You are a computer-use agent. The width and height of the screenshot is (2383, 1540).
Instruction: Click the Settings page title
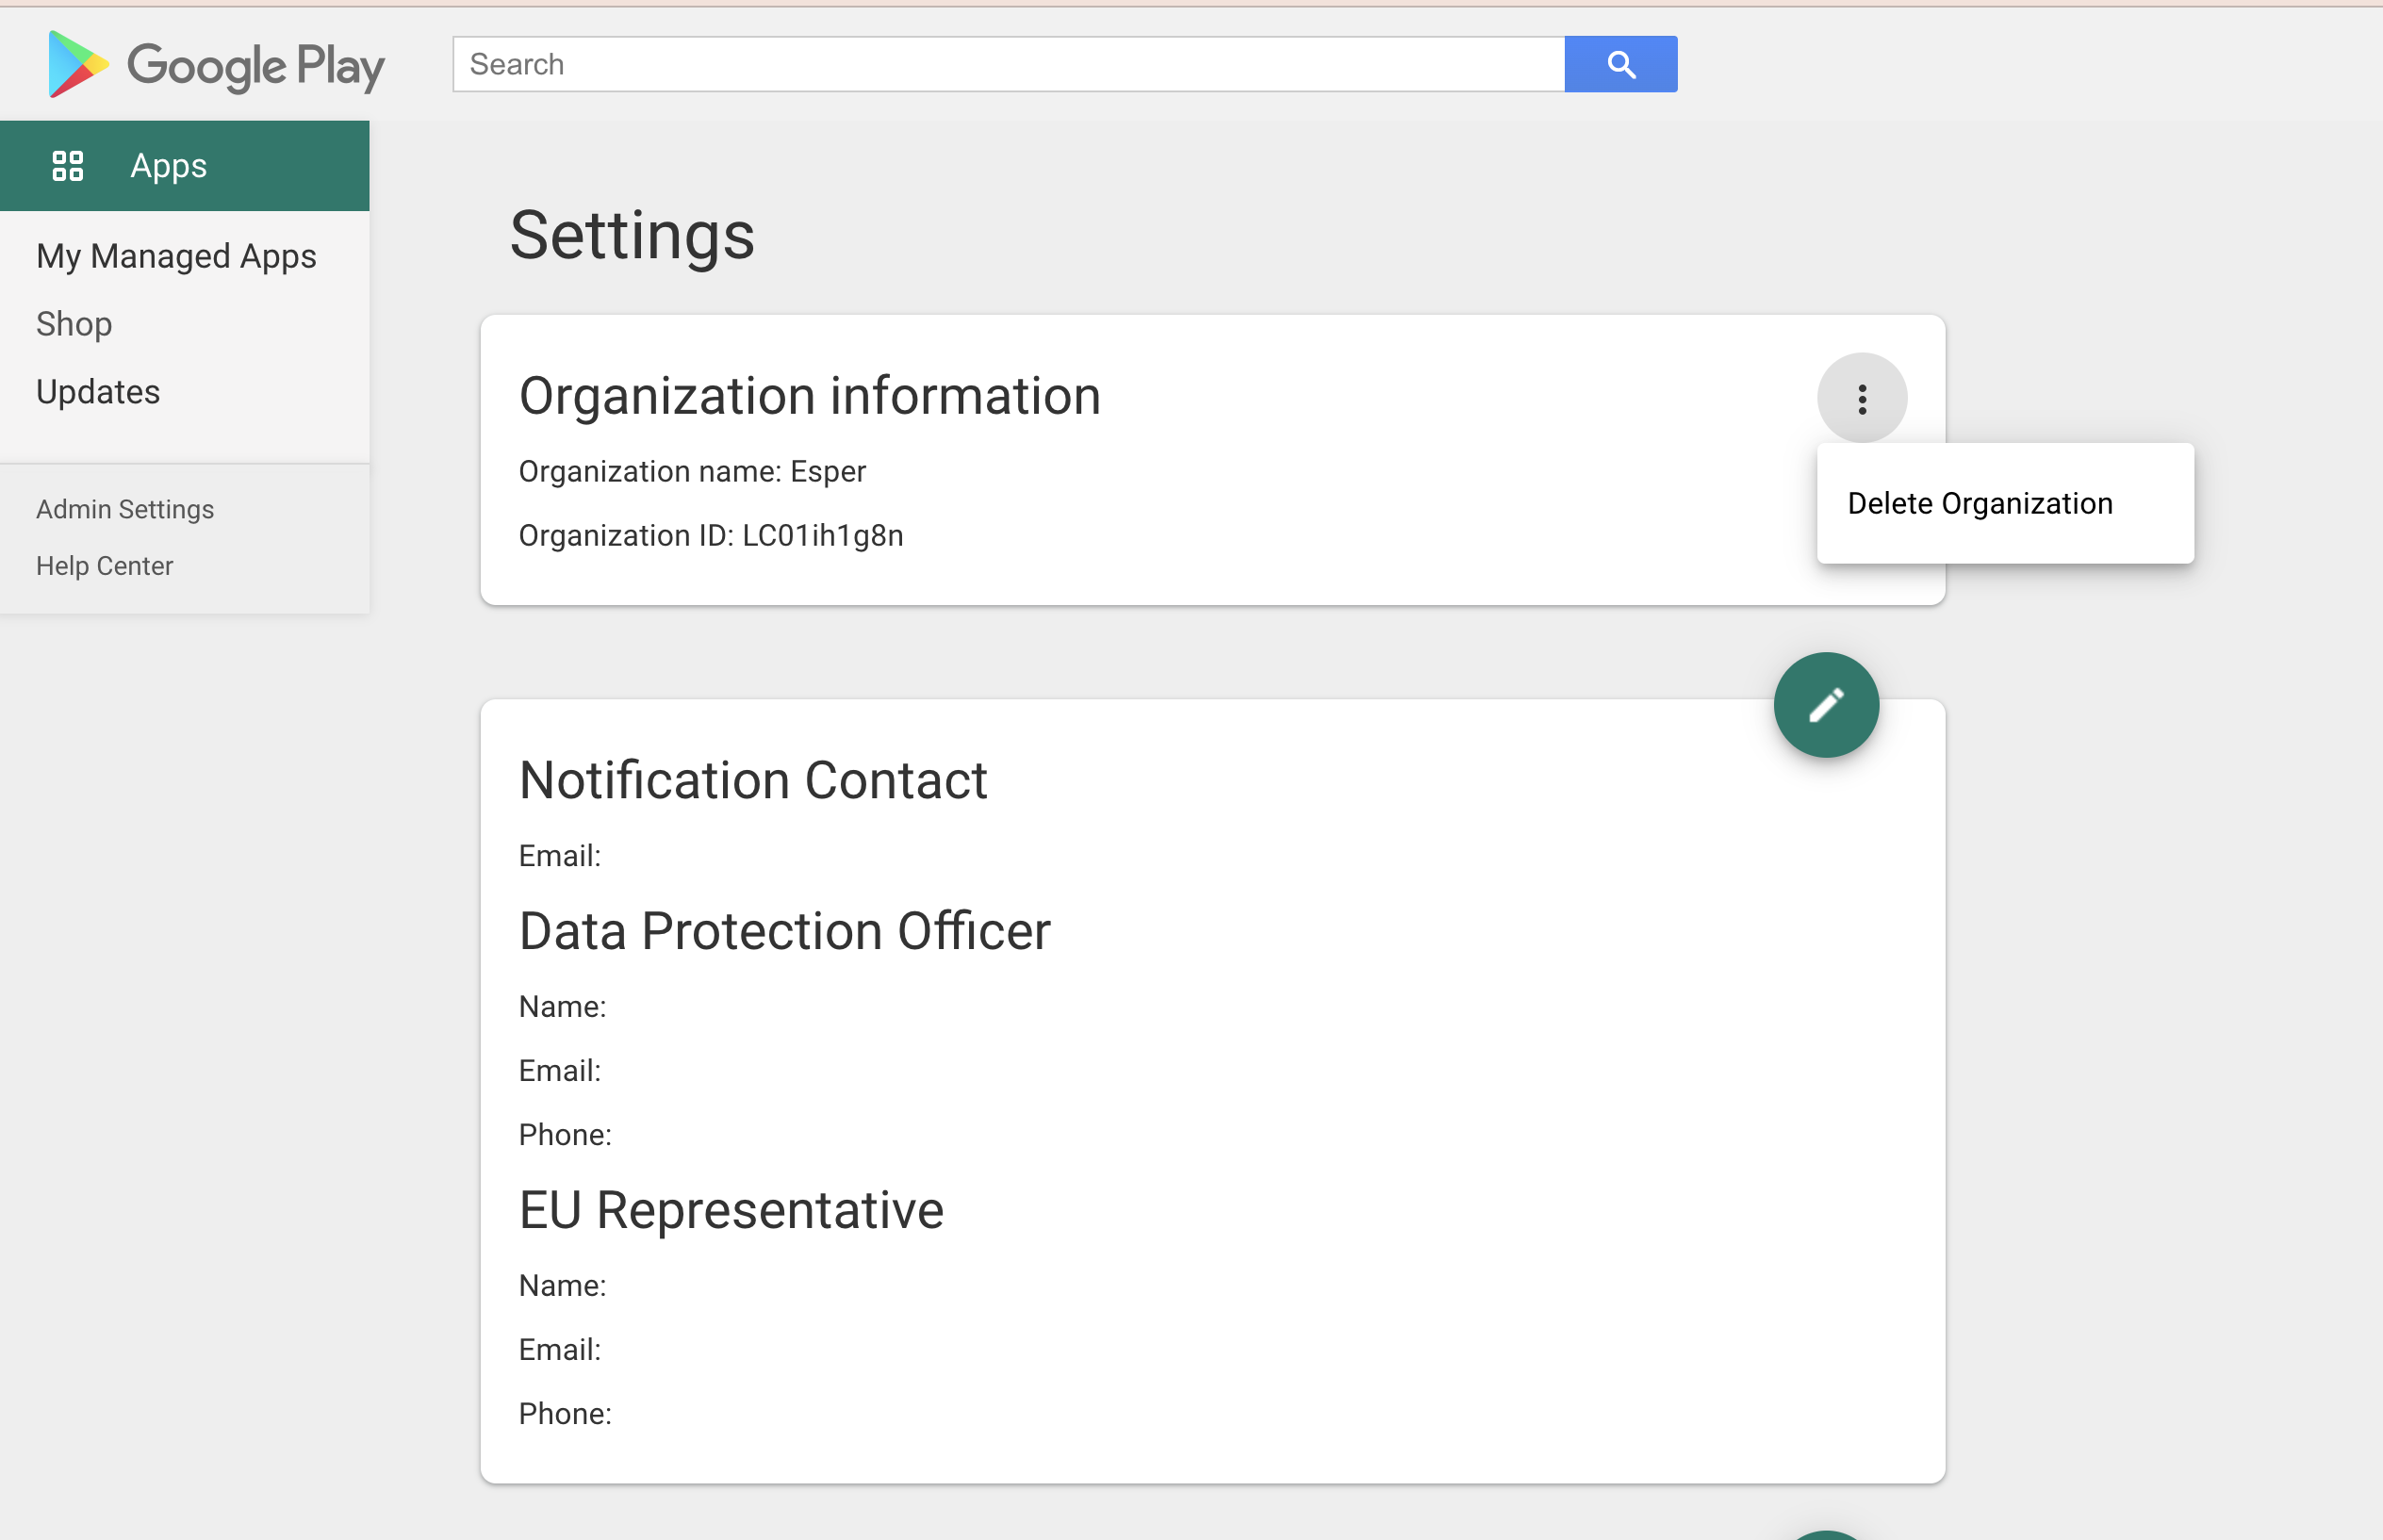[632, 236]
